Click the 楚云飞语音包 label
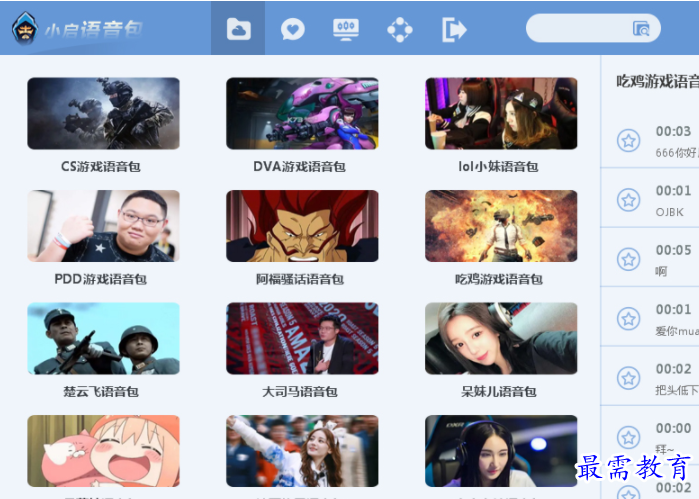The width and height of the screenshot is (699, 499). click(101, 392)
